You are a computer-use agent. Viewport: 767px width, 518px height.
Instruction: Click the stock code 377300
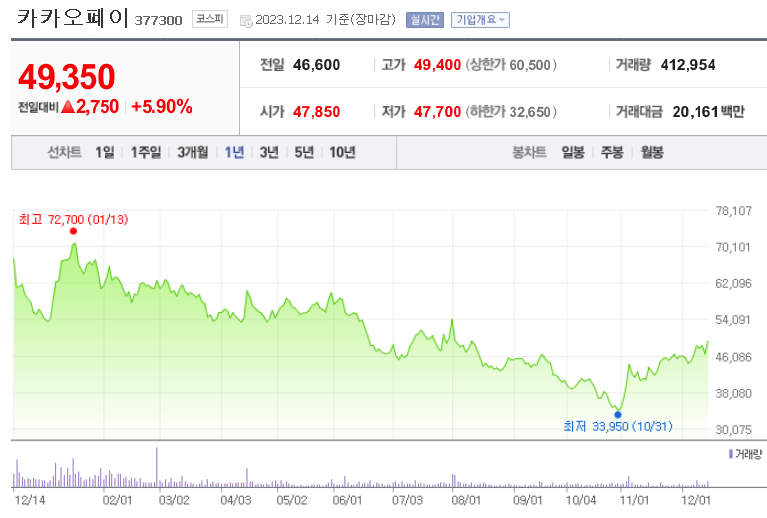158,21
